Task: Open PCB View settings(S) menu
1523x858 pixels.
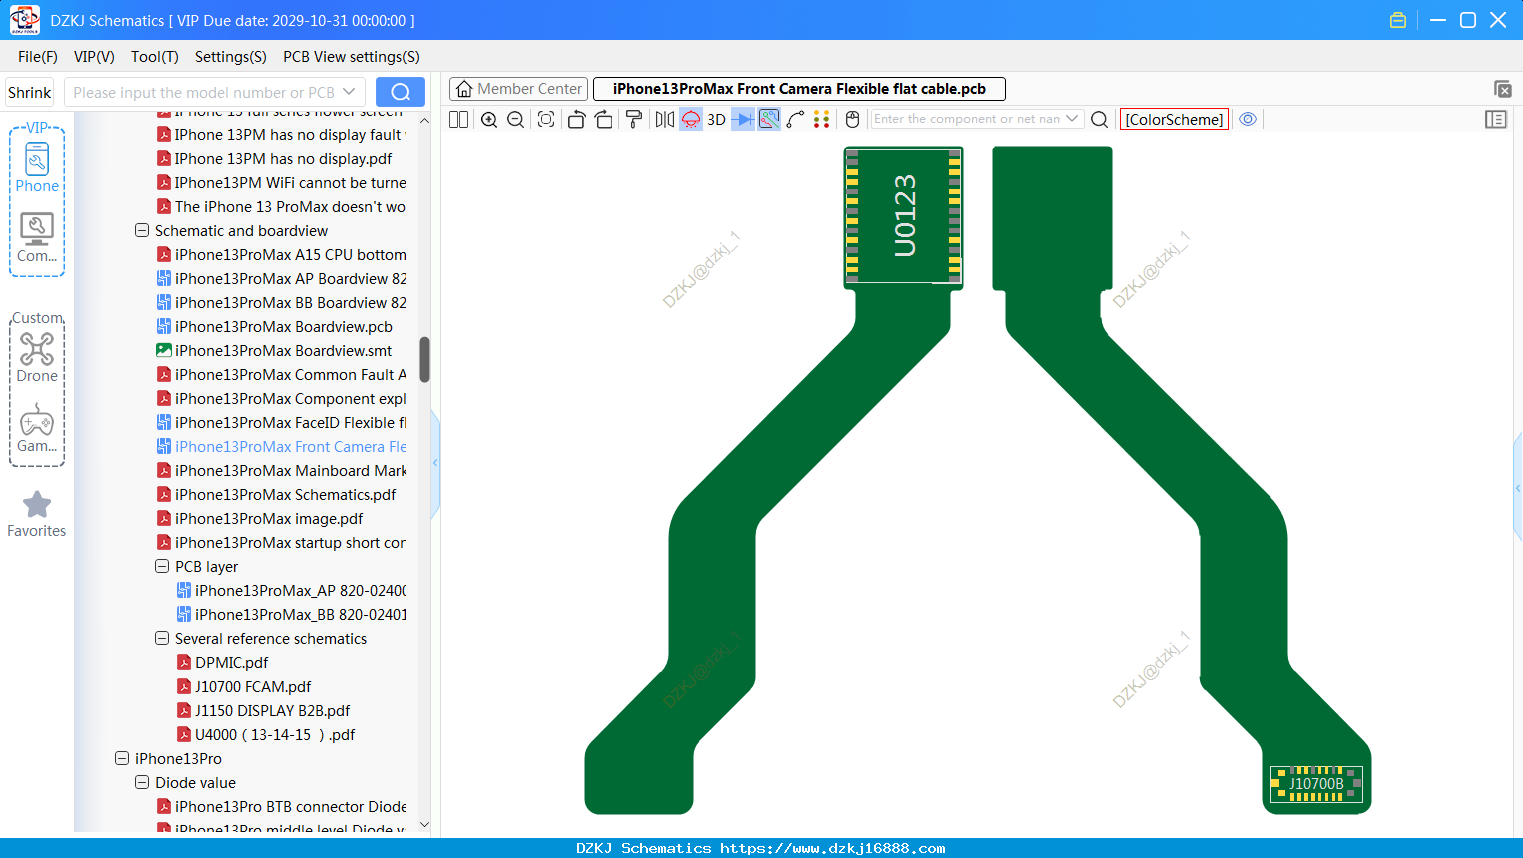Action: [x=351, y=57]
